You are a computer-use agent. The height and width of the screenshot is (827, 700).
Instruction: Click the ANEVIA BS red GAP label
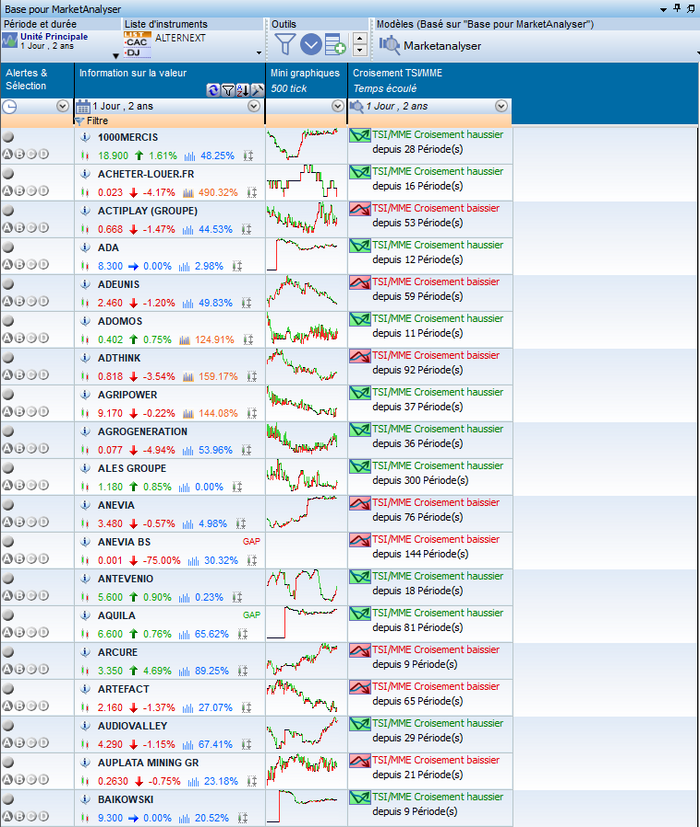(252, 542)
